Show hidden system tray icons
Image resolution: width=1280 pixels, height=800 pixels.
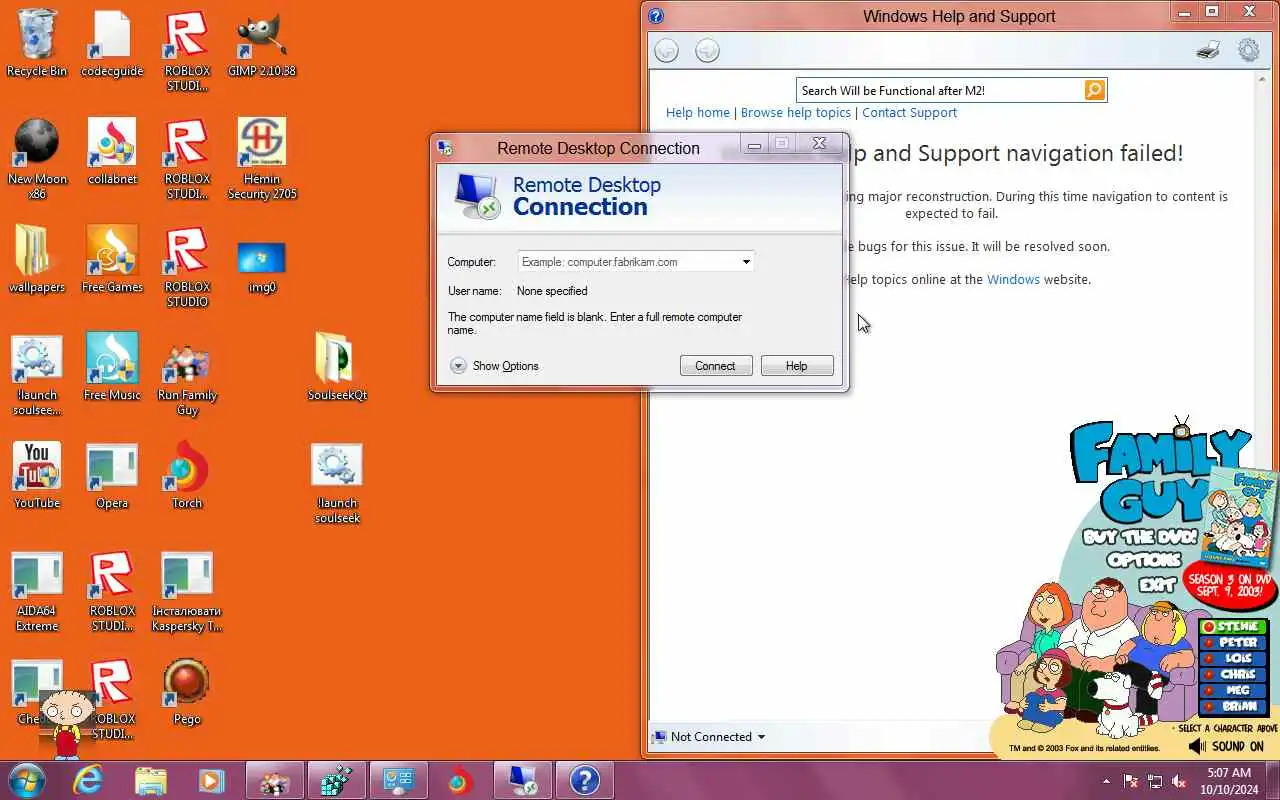[1106, 781]
